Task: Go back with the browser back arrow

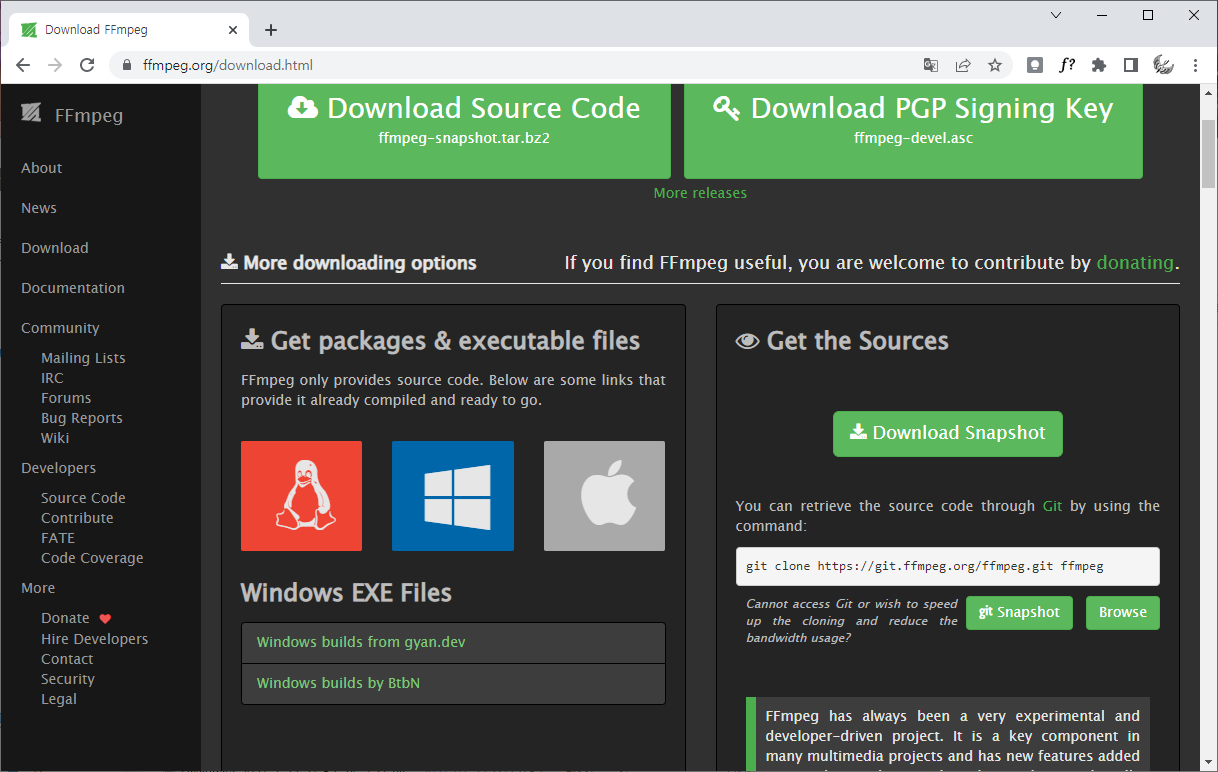Action: [23, 65]
